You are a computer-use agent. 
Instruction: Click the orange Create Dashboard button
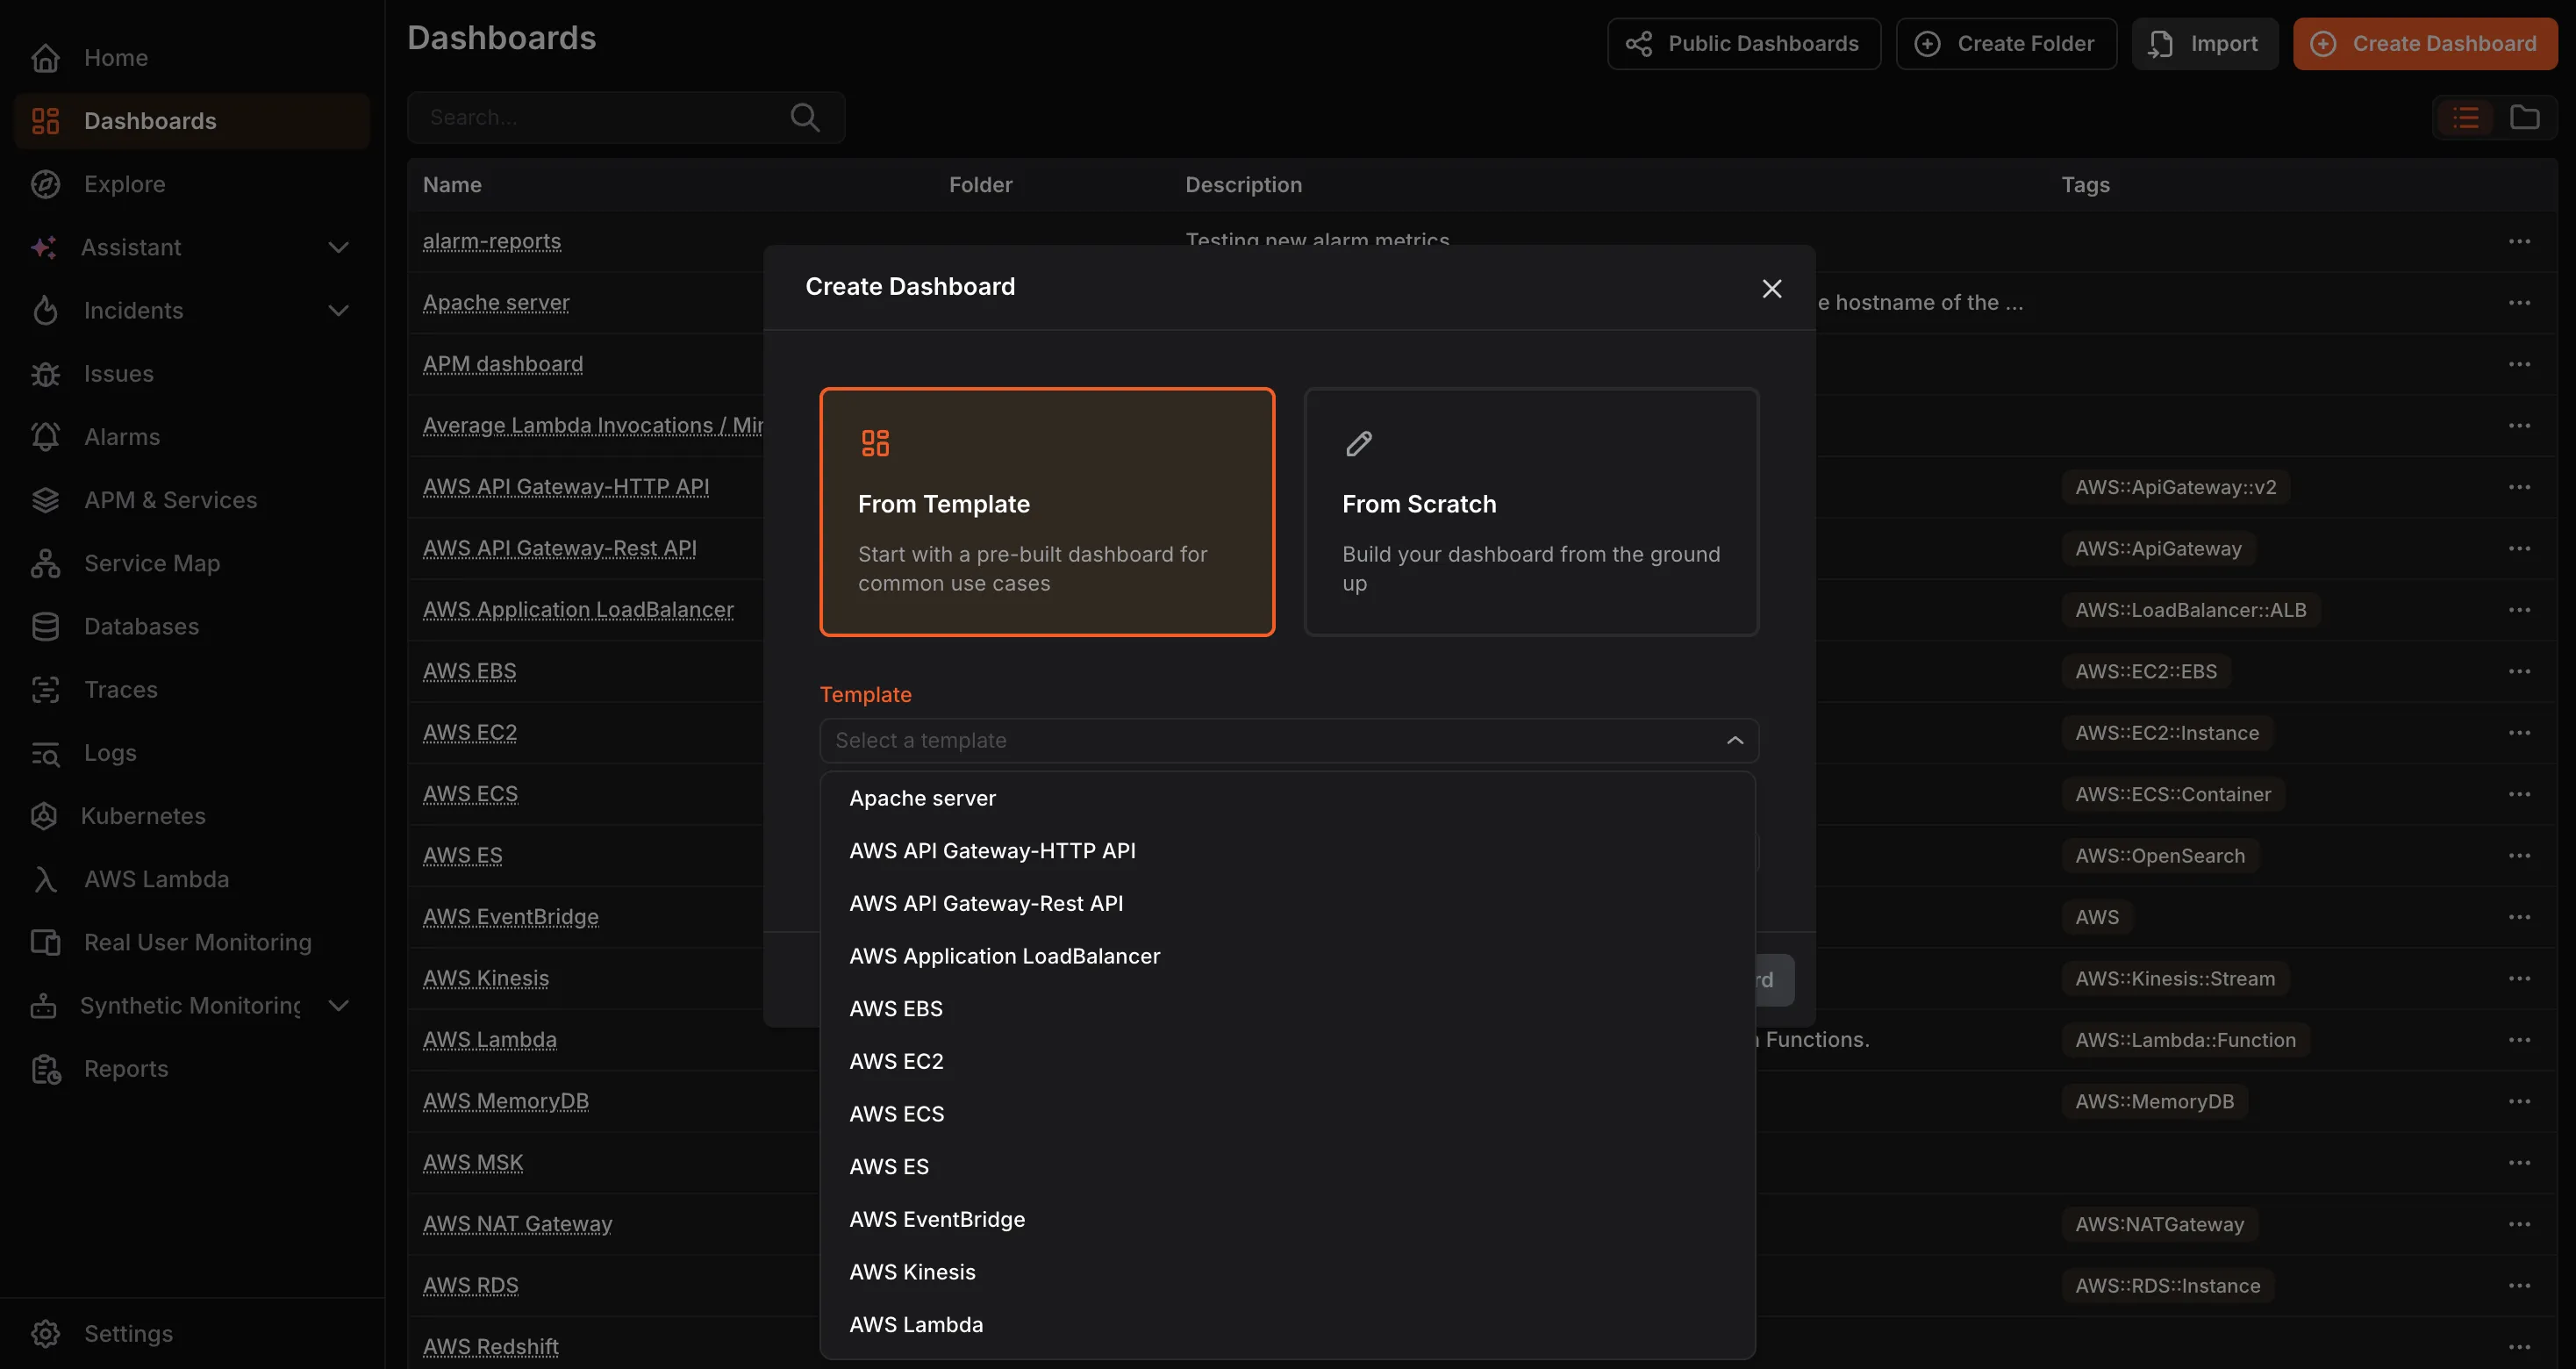[2425, 44]
